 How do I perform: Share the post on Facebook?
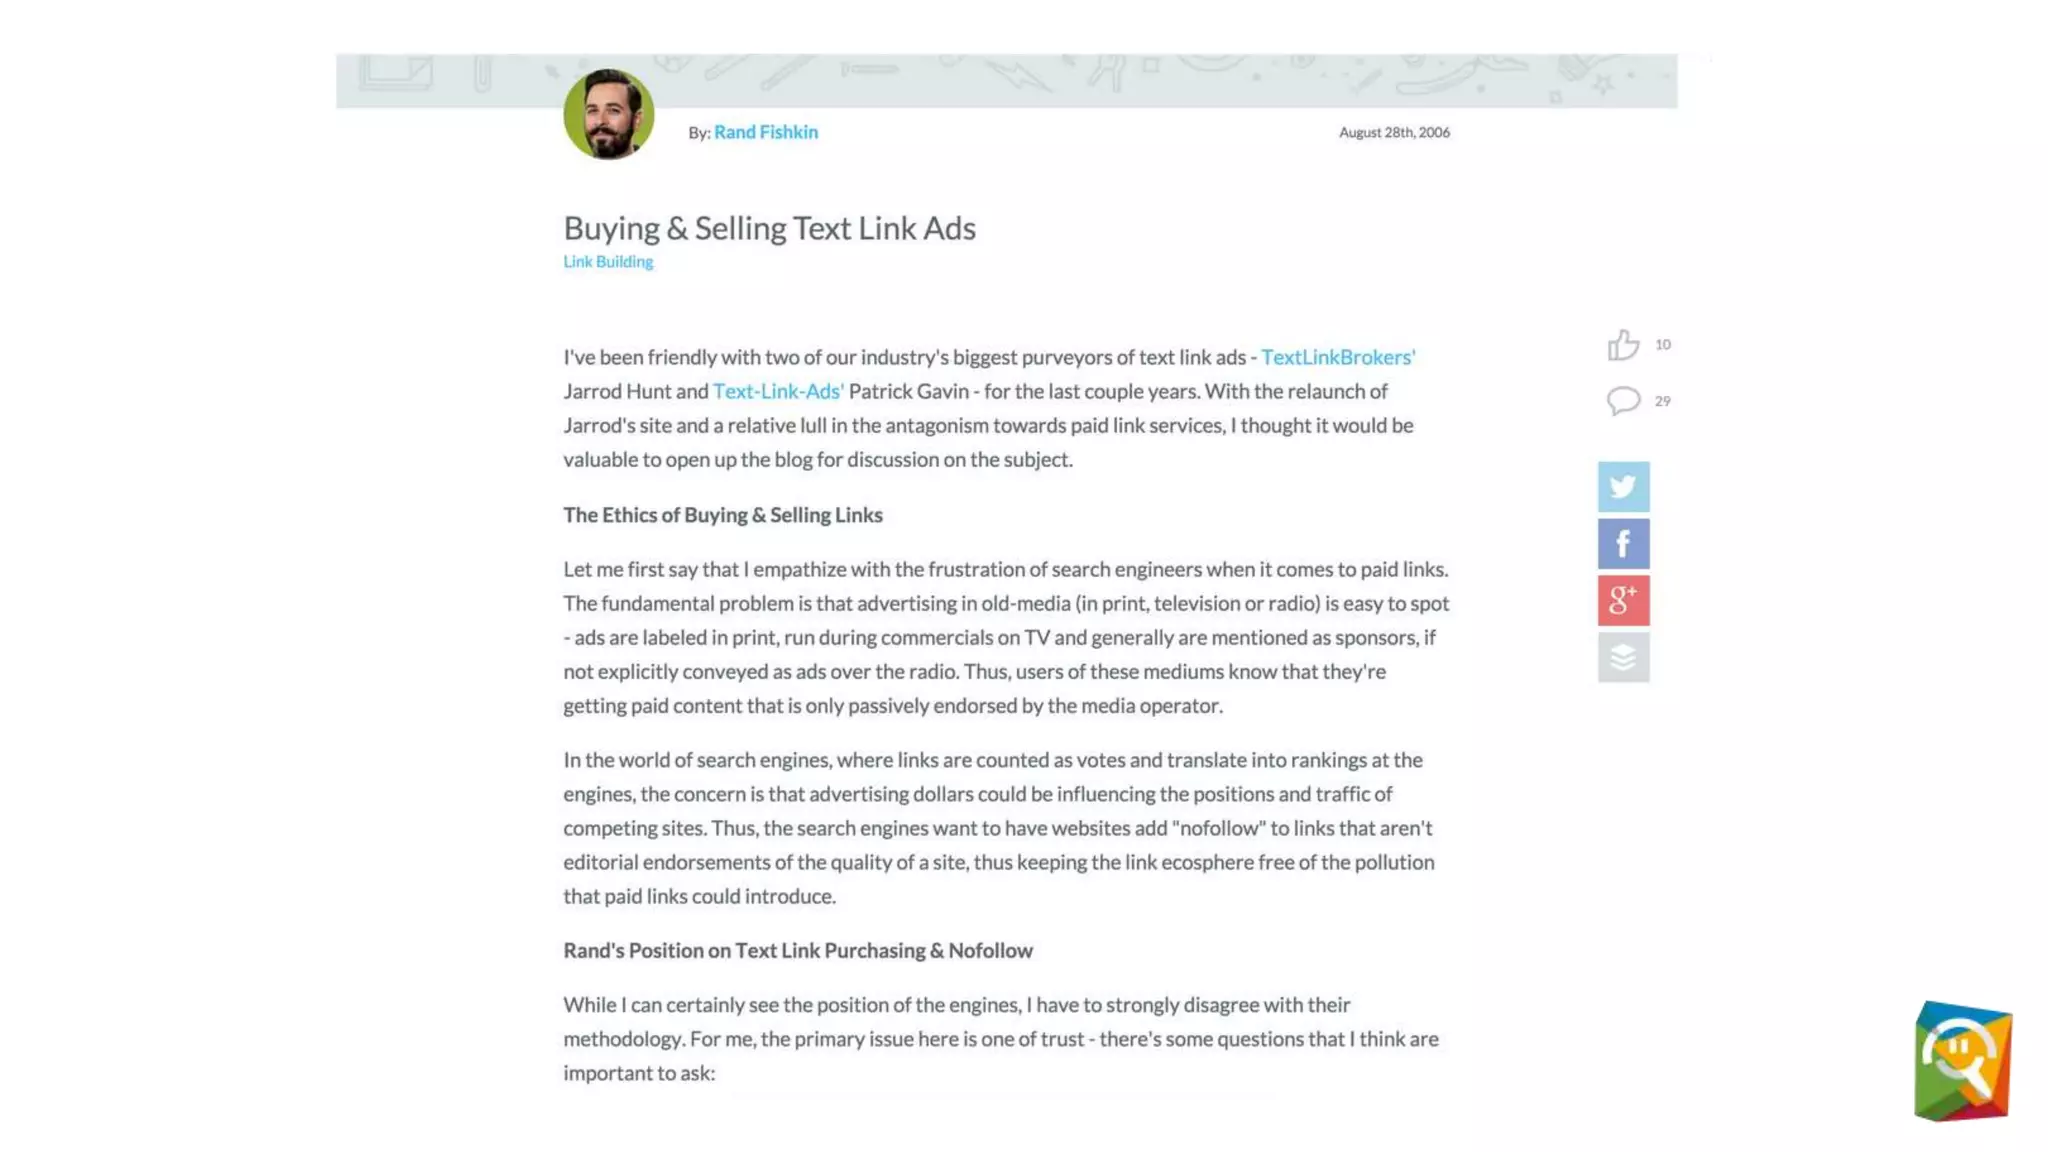[x=1623, y=544]
